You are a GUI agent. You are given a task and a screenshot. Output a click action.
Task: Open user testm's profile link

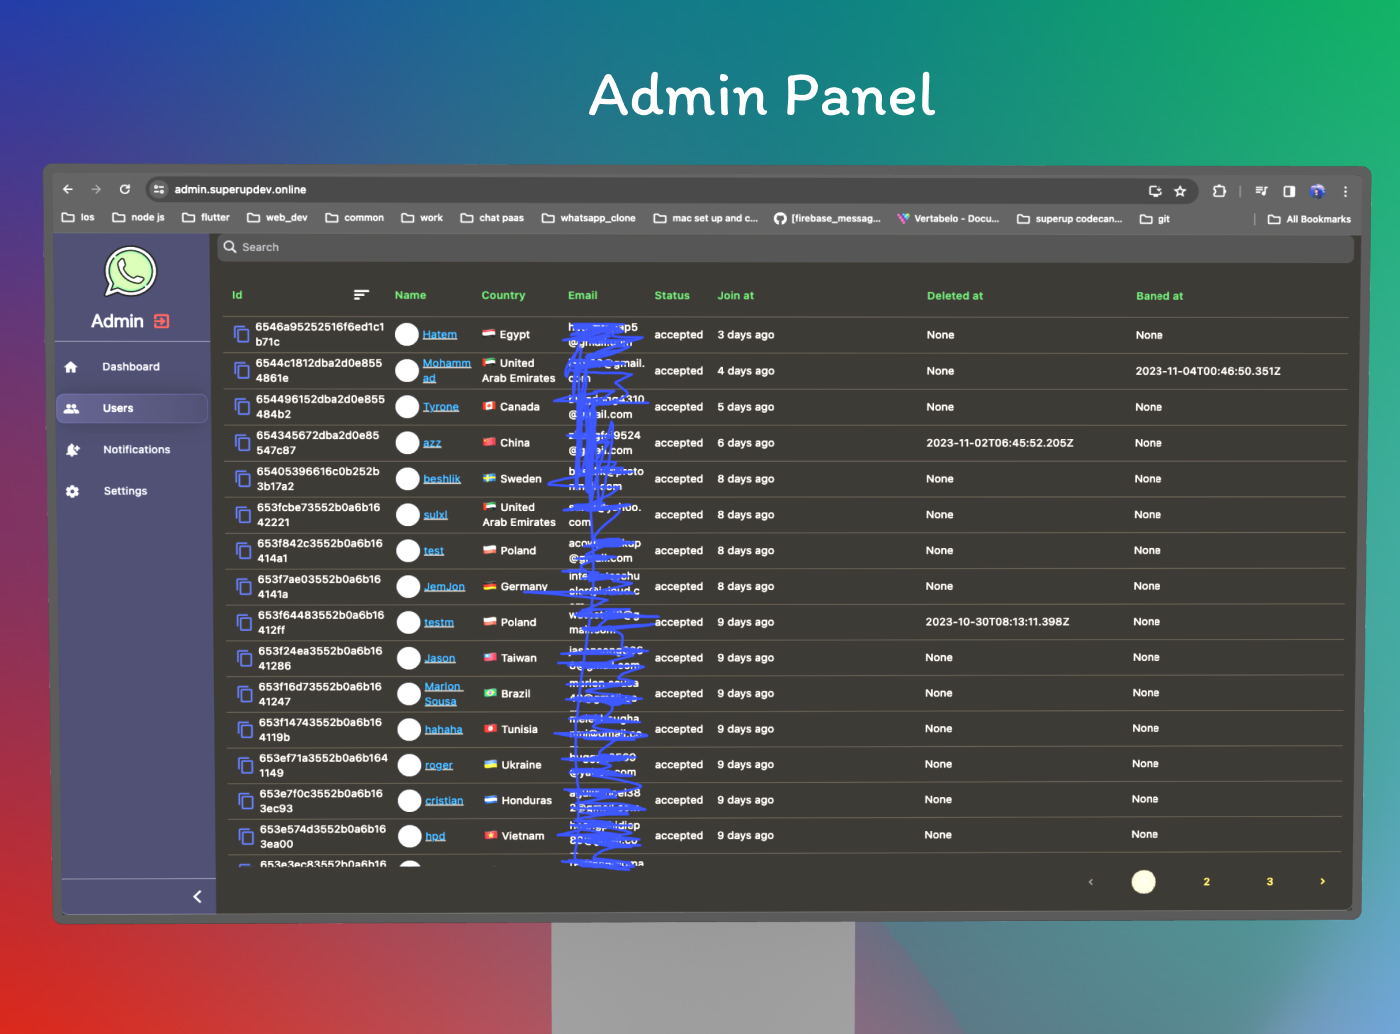(439, 622)
